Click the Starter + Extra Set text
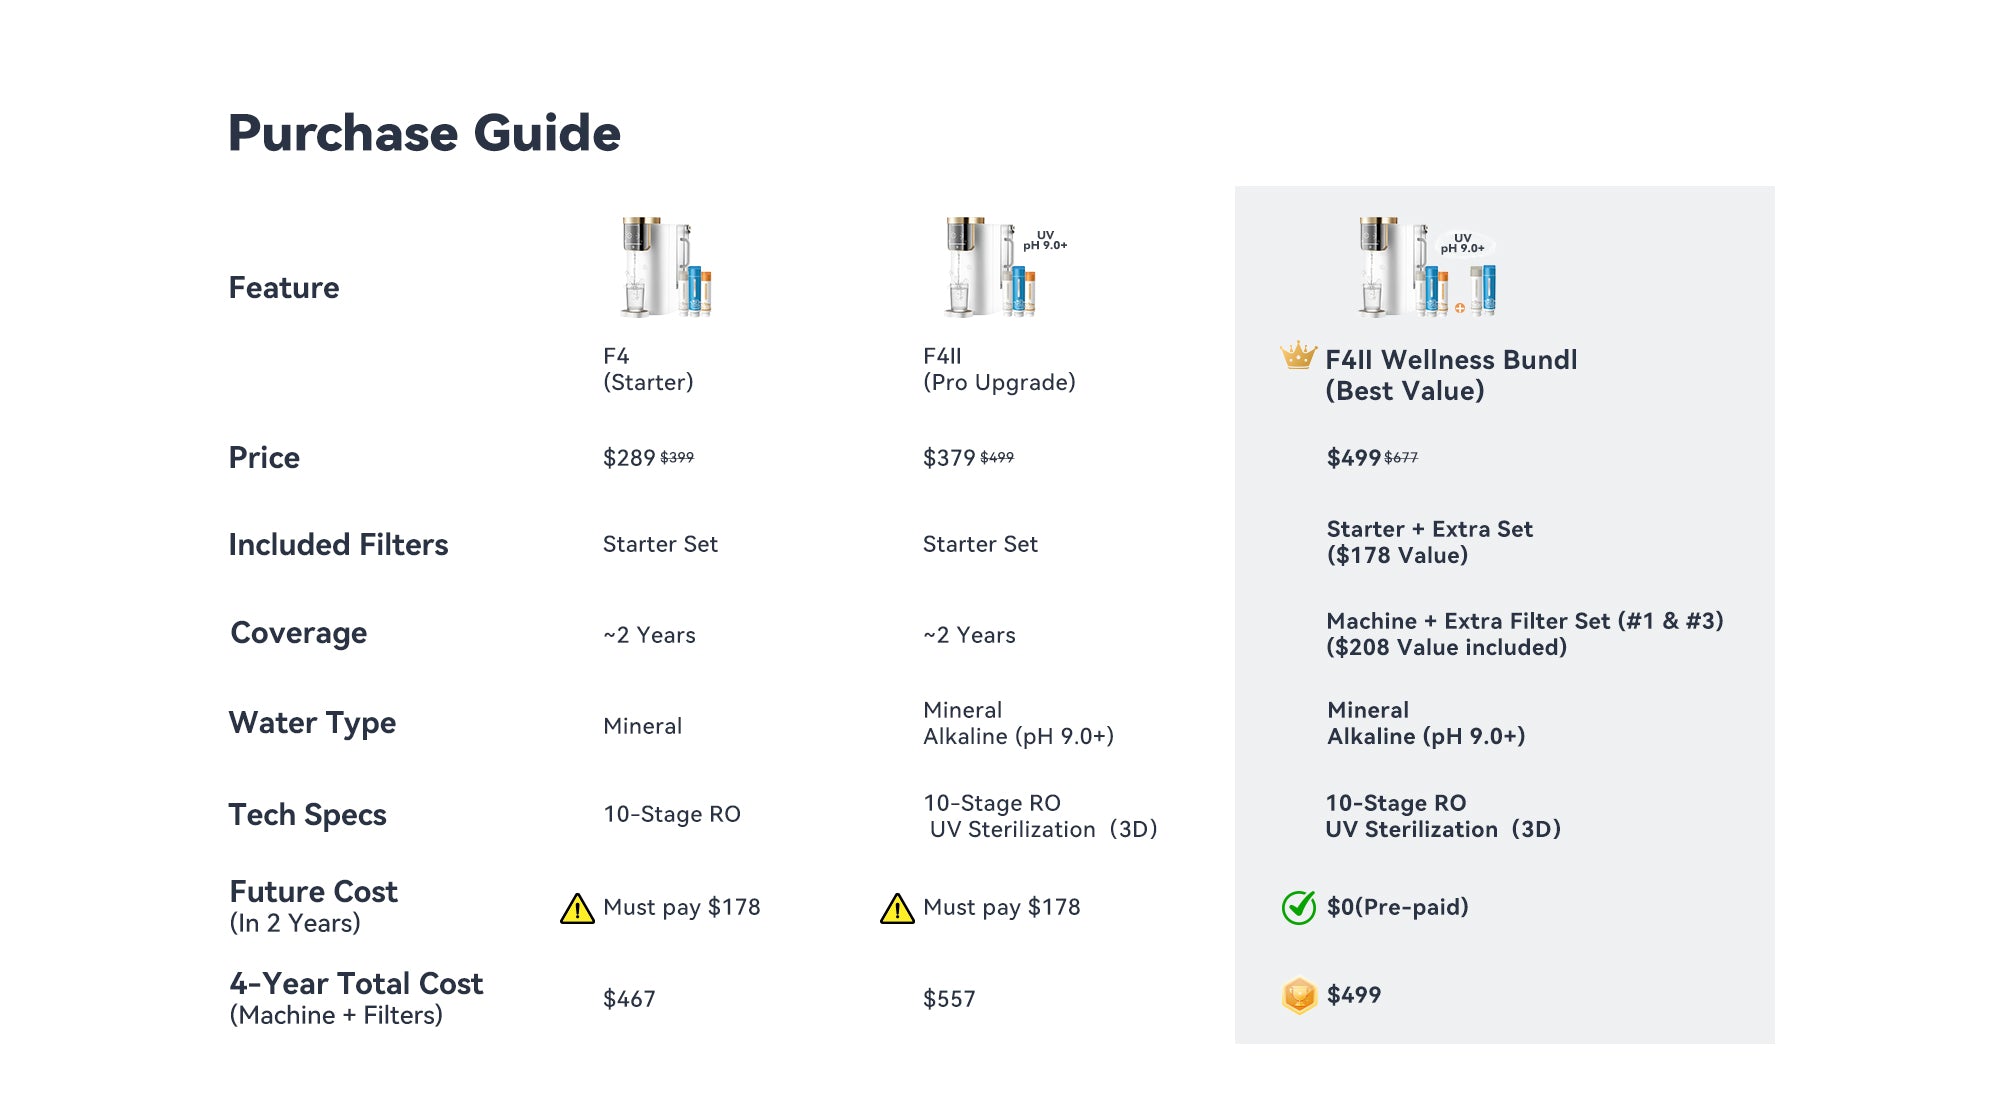Viewport: 2000px width, 1100px height. tap(1429, 530)
